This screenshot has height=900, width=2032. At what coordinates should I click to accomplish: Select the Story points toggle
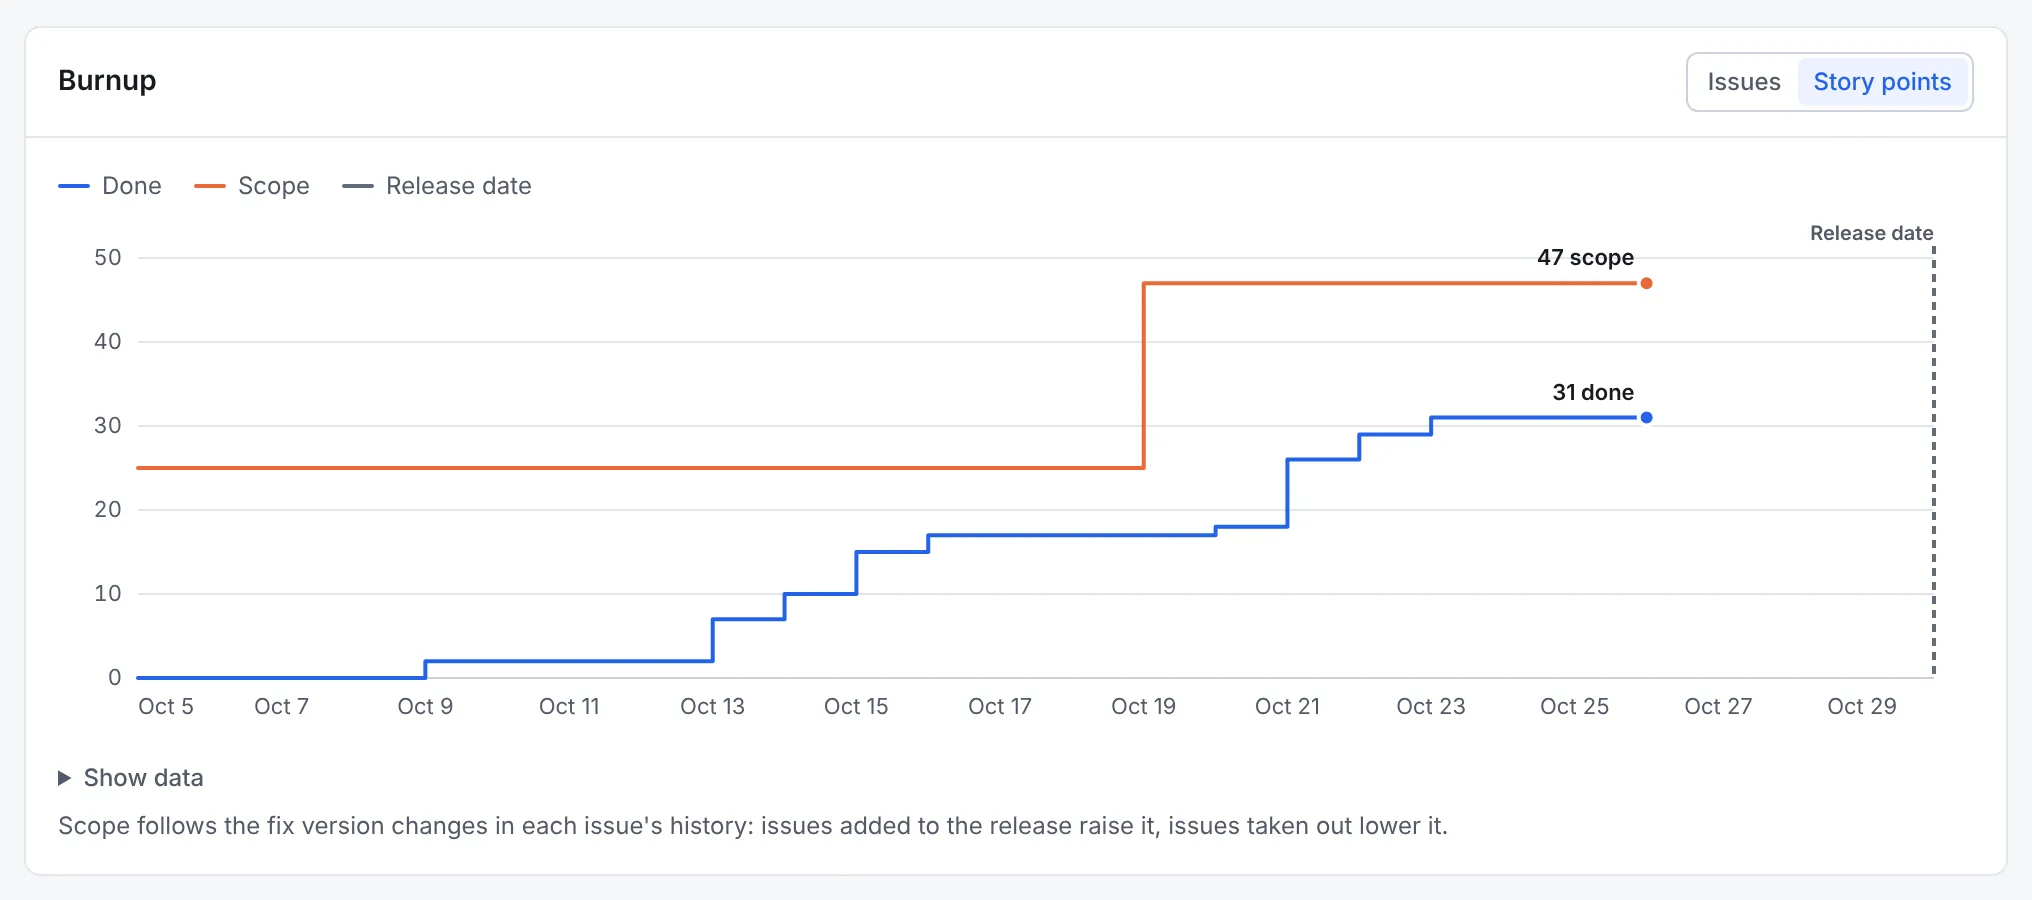(1882, 82)
